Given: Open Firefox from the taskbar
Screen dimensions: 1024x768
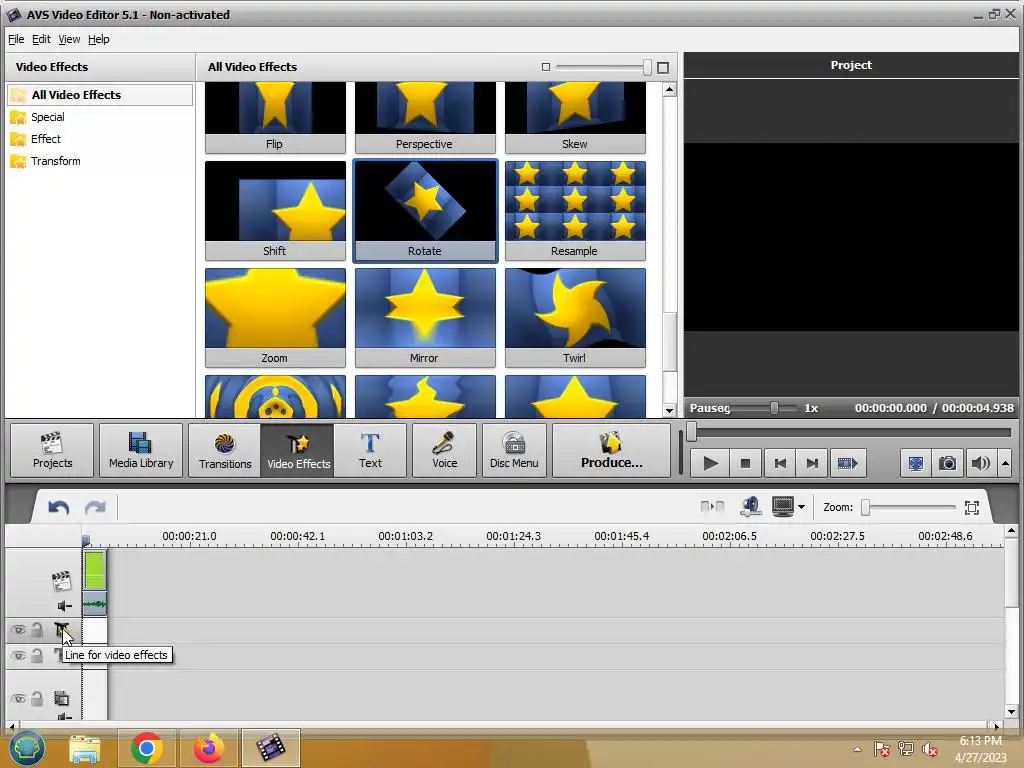Looking at the screenshot, I should 209,748.
